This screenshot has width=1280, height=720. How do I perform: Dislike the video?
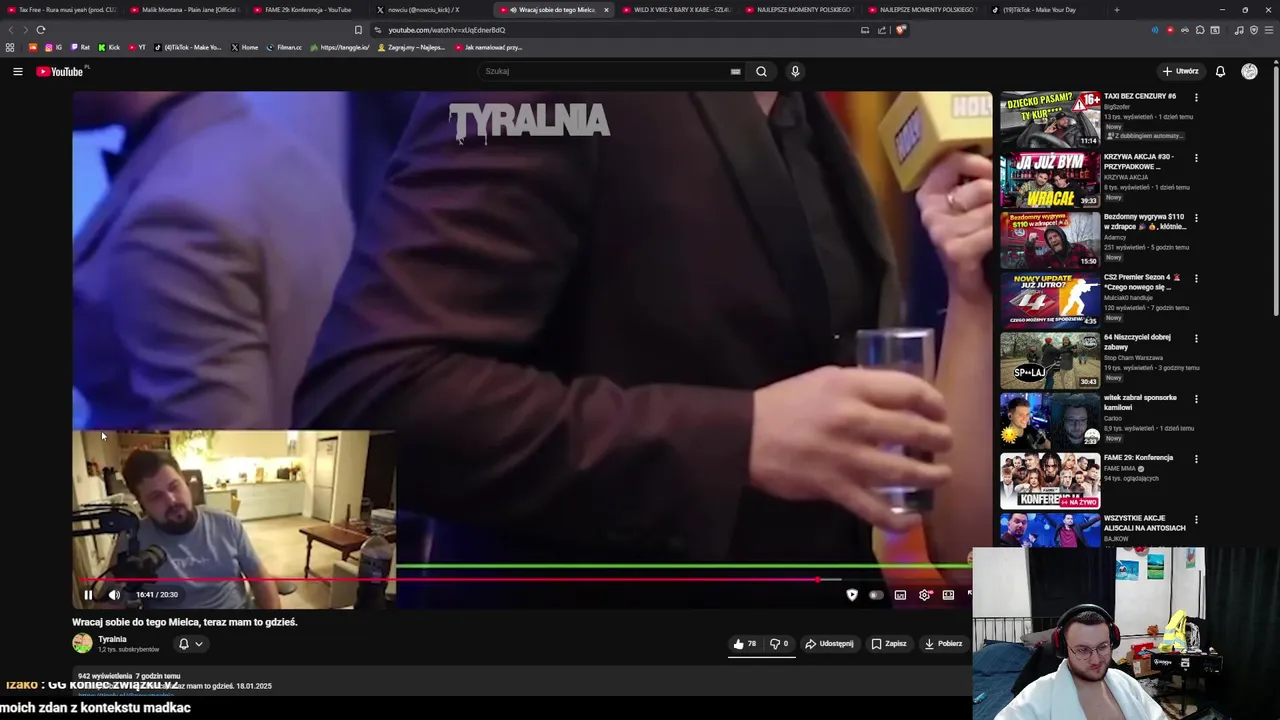[x=779, y=644]
